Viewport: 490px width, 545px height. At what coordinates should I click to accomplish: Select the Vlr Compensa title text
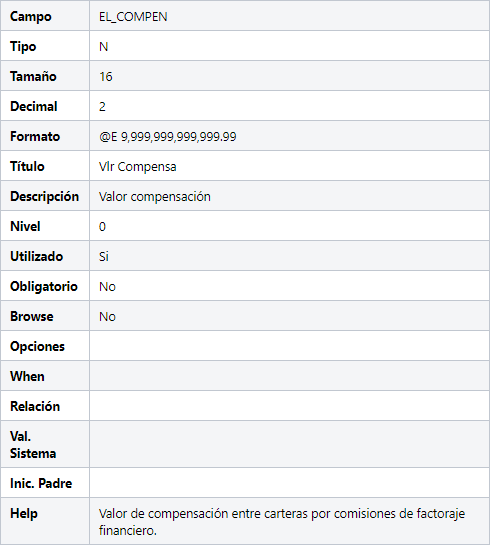(x=138, y=166)
